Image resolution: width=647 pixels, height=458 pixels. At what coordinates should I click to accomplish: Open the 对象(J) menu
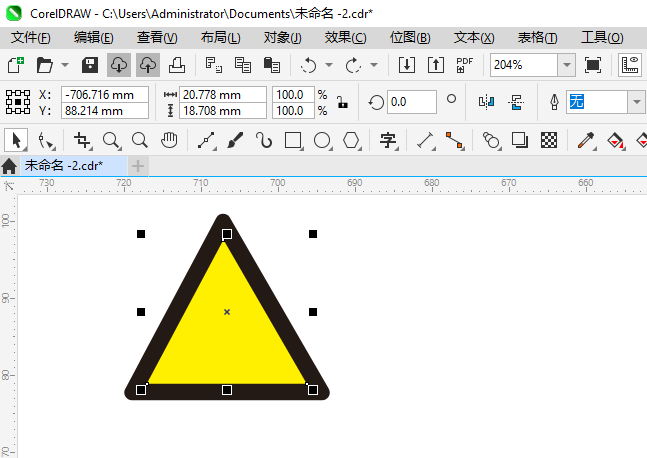[283, 38]
